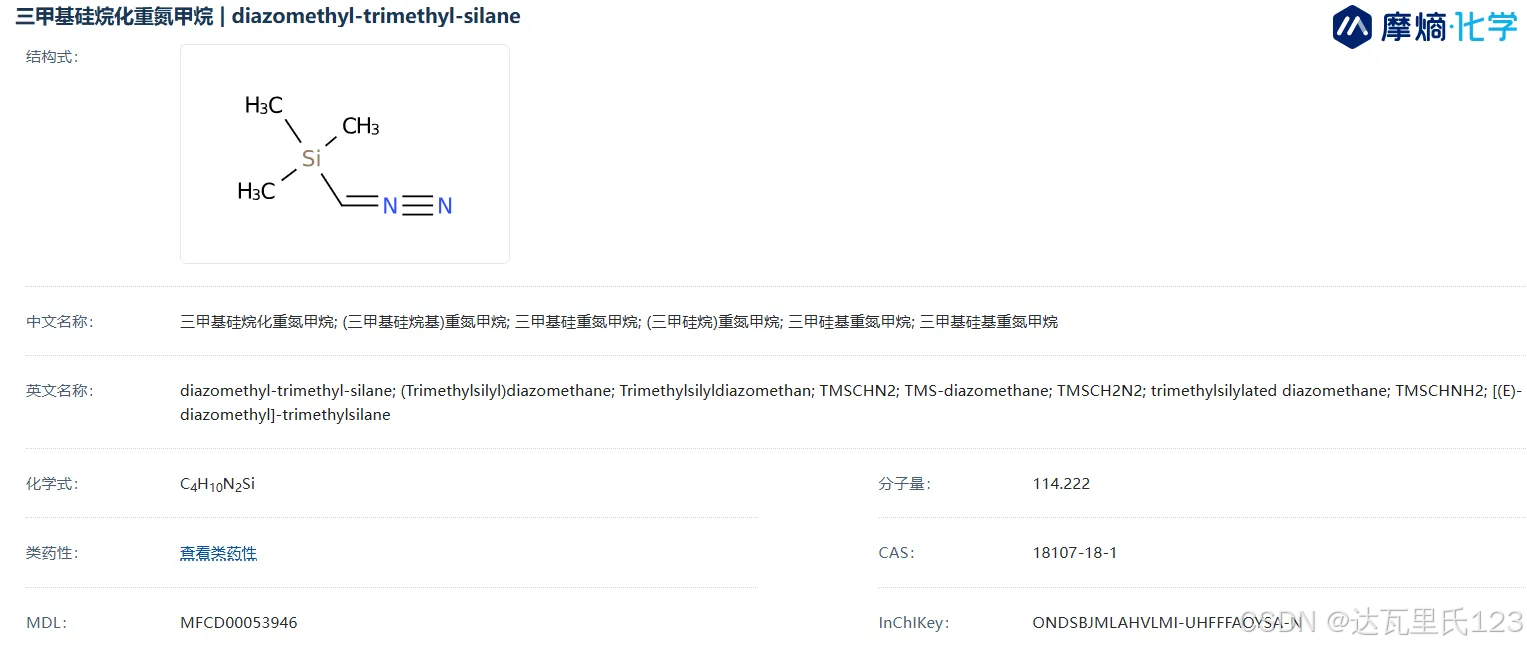This screenshot has height=648, width=1527.
Task: Click the InChIKey value ONDSBJMLAHVLMI
Action: click(1167, 623)
